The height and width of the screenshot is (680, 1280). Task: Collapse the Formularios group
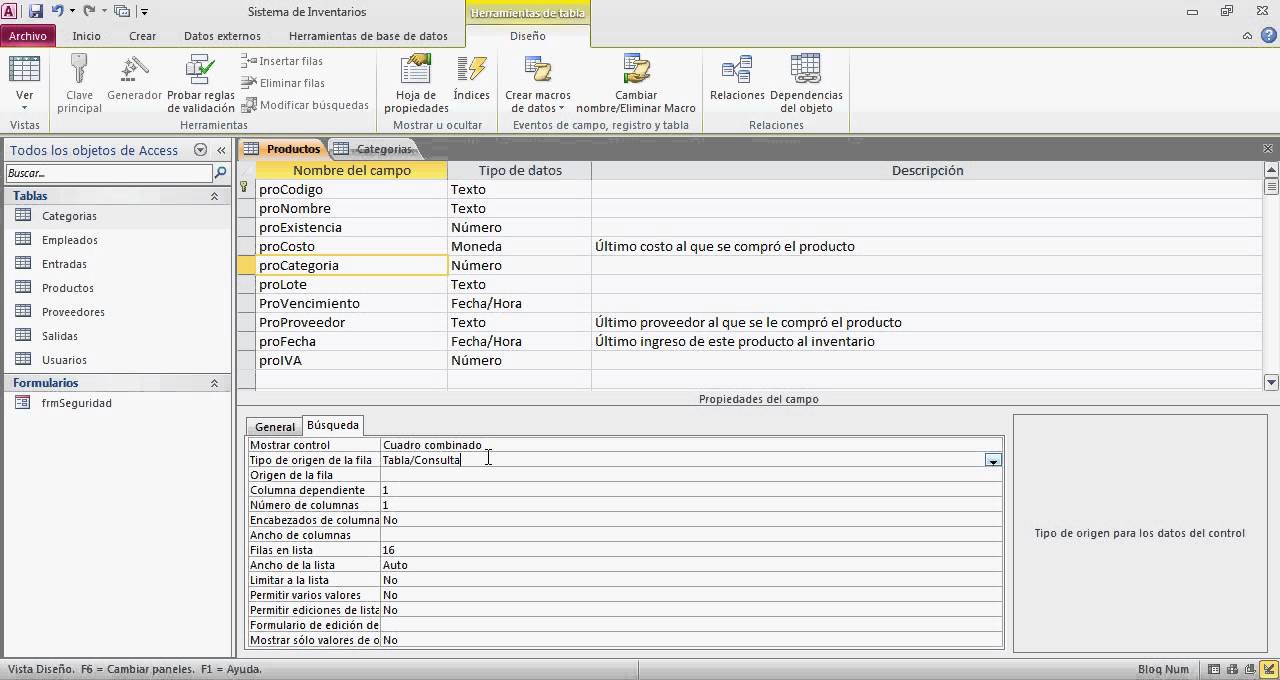[214, 383]
